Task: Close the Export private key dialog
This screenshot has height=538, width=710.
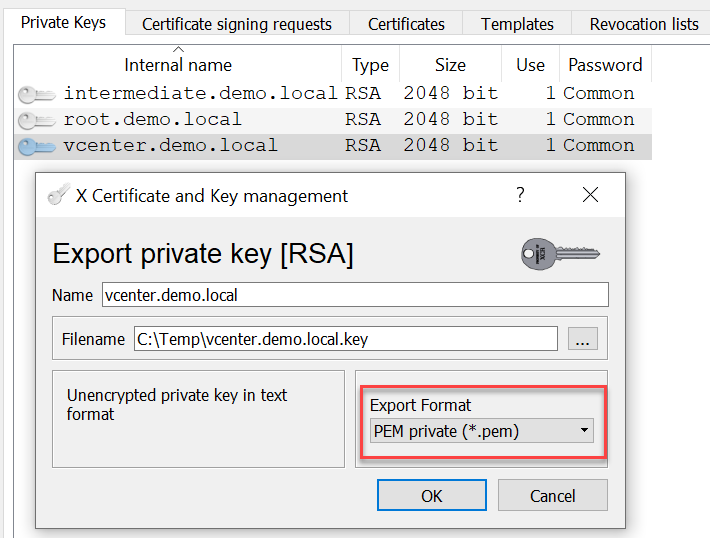Action: (x=590, y=195)
